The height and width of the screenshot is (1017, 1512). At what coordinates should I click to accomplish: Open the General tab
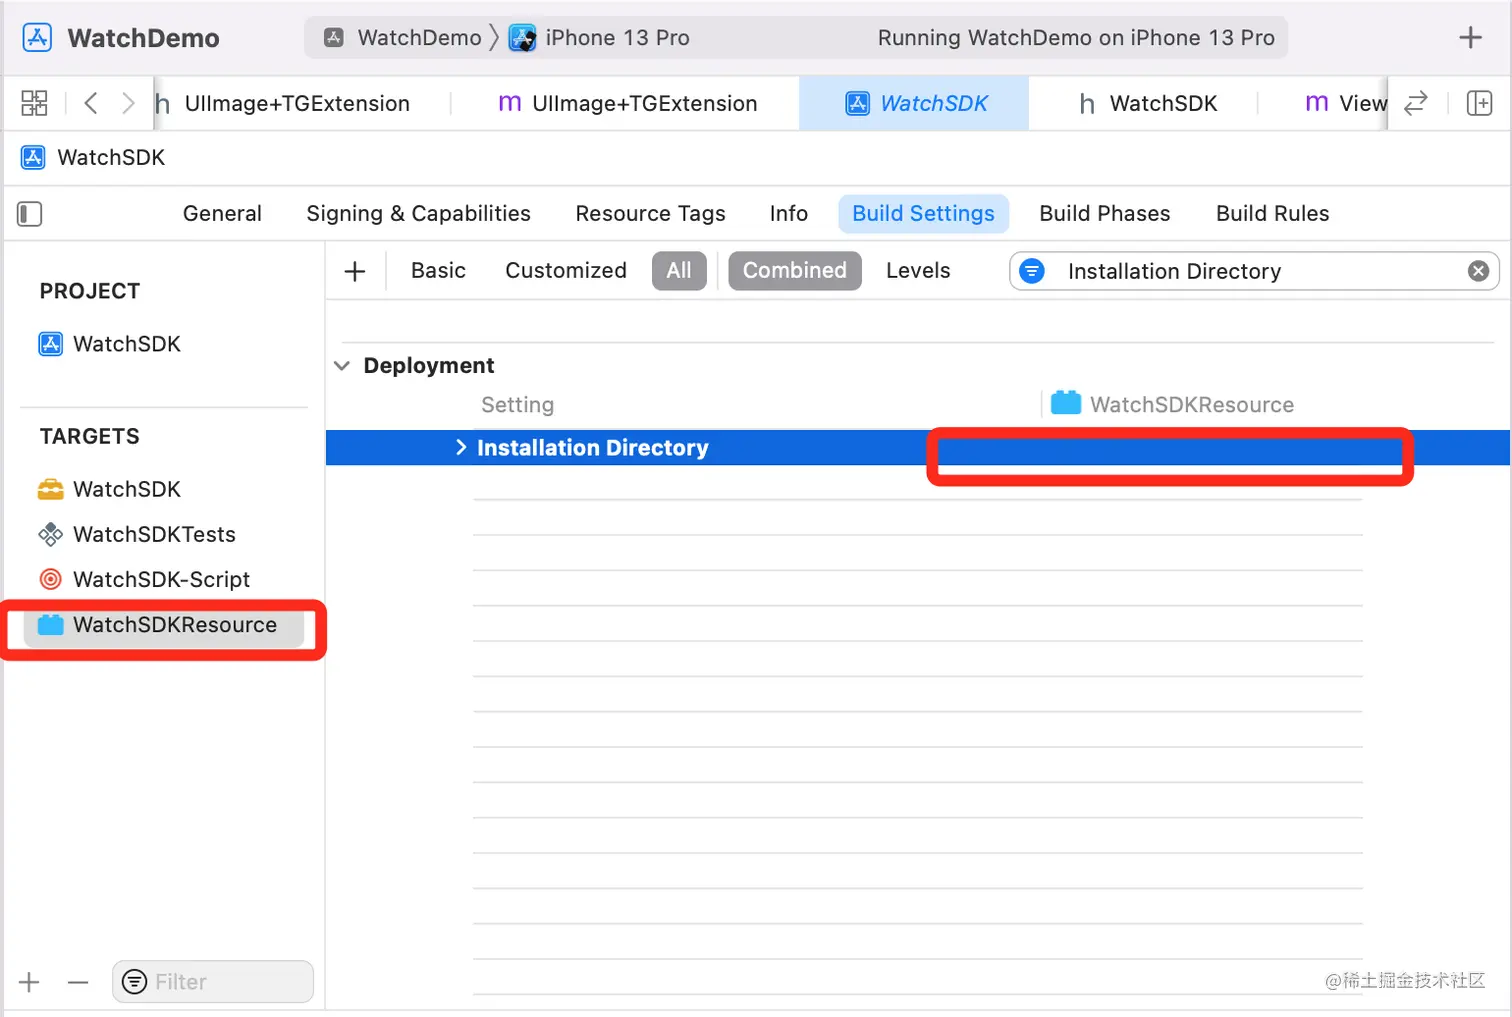click(222, 214)
